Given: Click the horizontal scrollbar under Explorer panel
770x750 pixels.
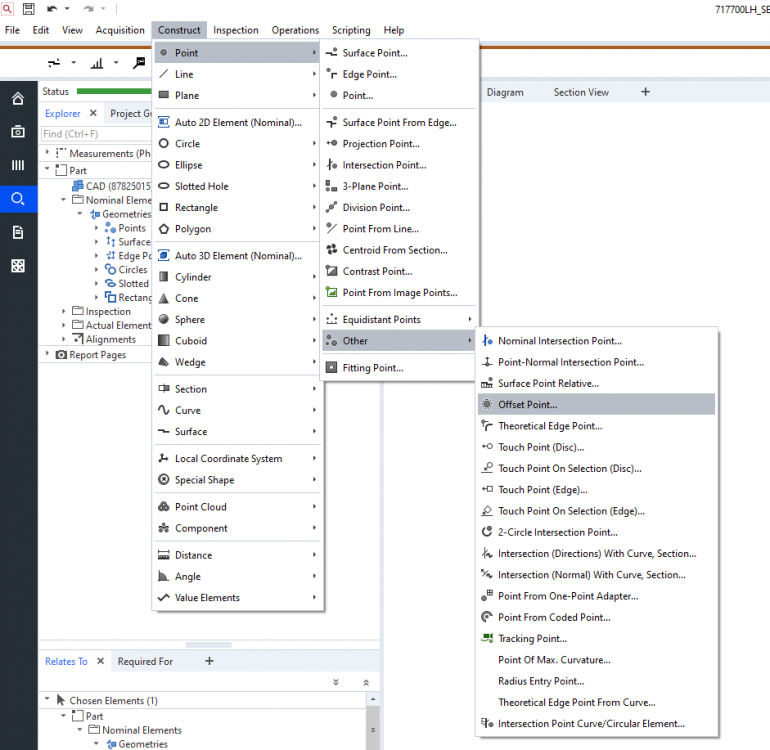Looking at the screenshot, I should (209, 645).
